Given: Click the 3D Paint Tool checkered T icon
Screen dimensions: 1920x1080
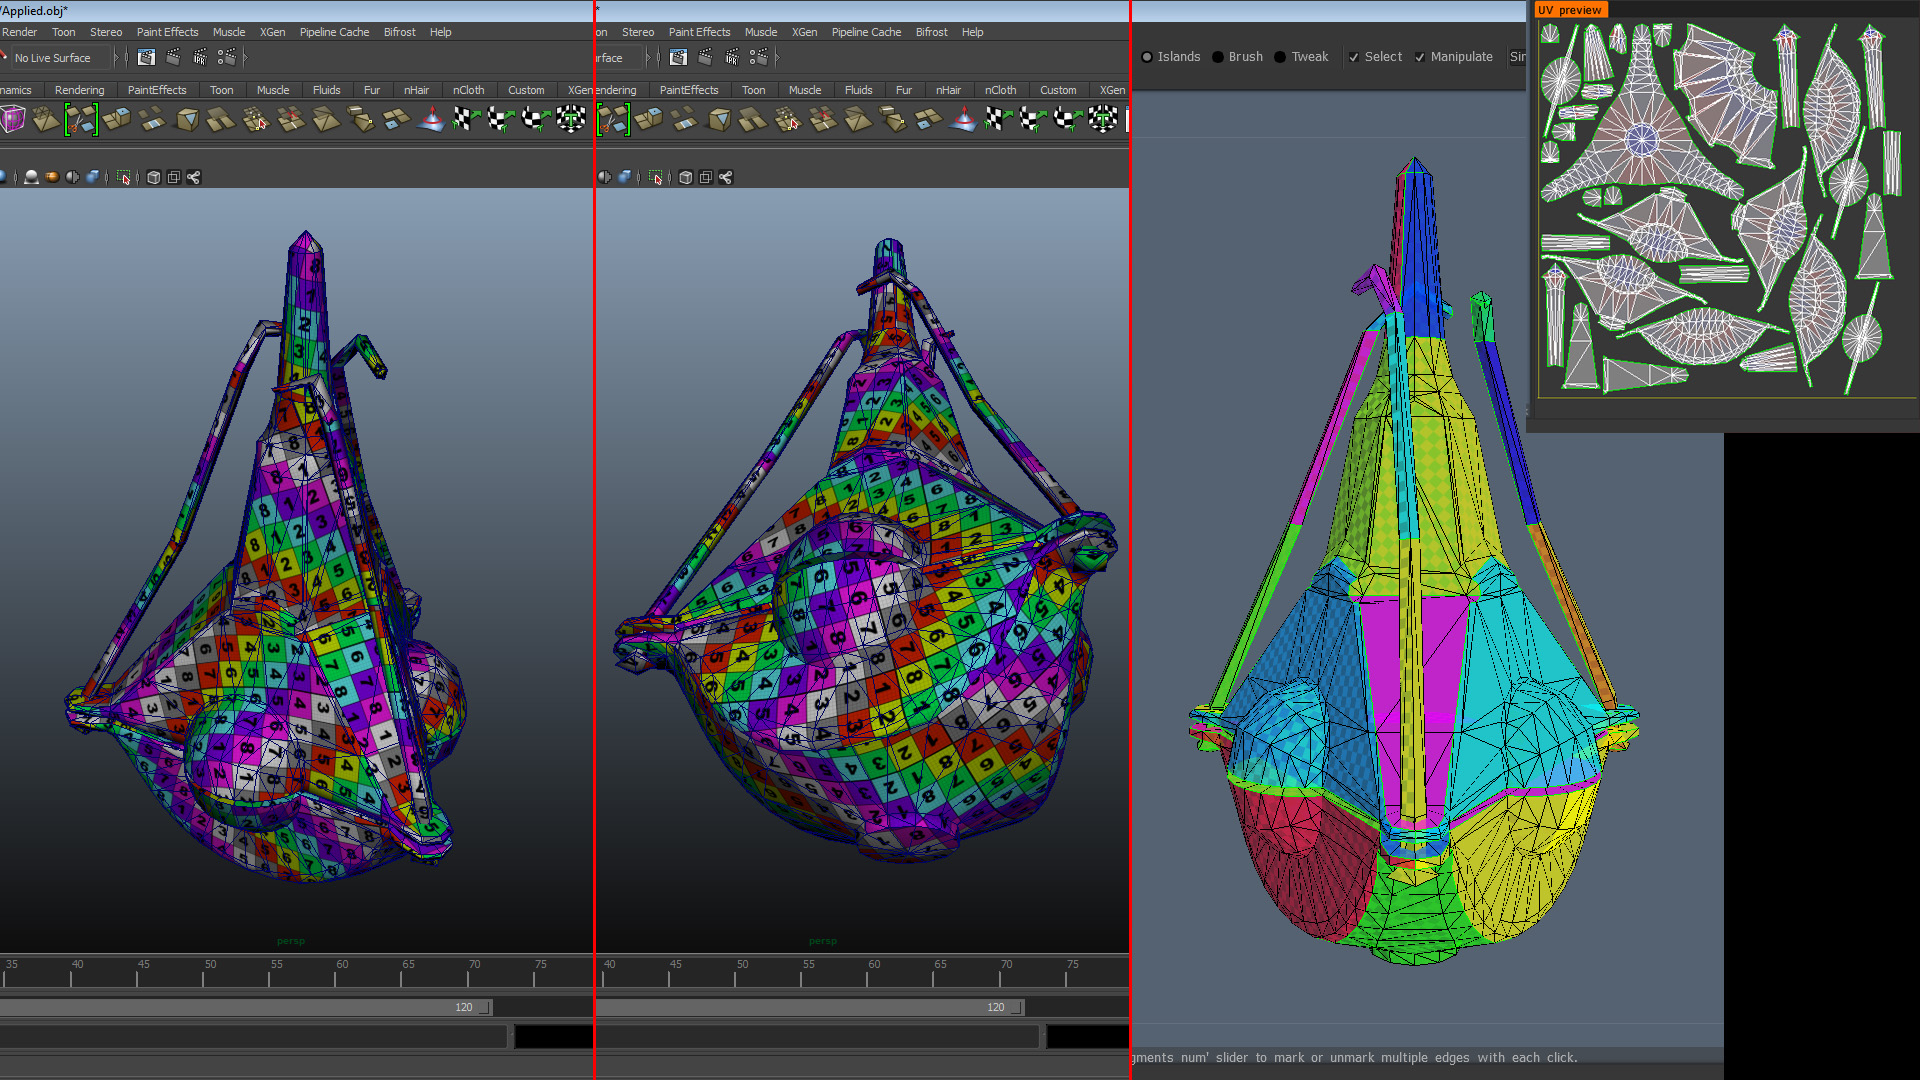Looking at the screenshot, I should coord(571,120).
